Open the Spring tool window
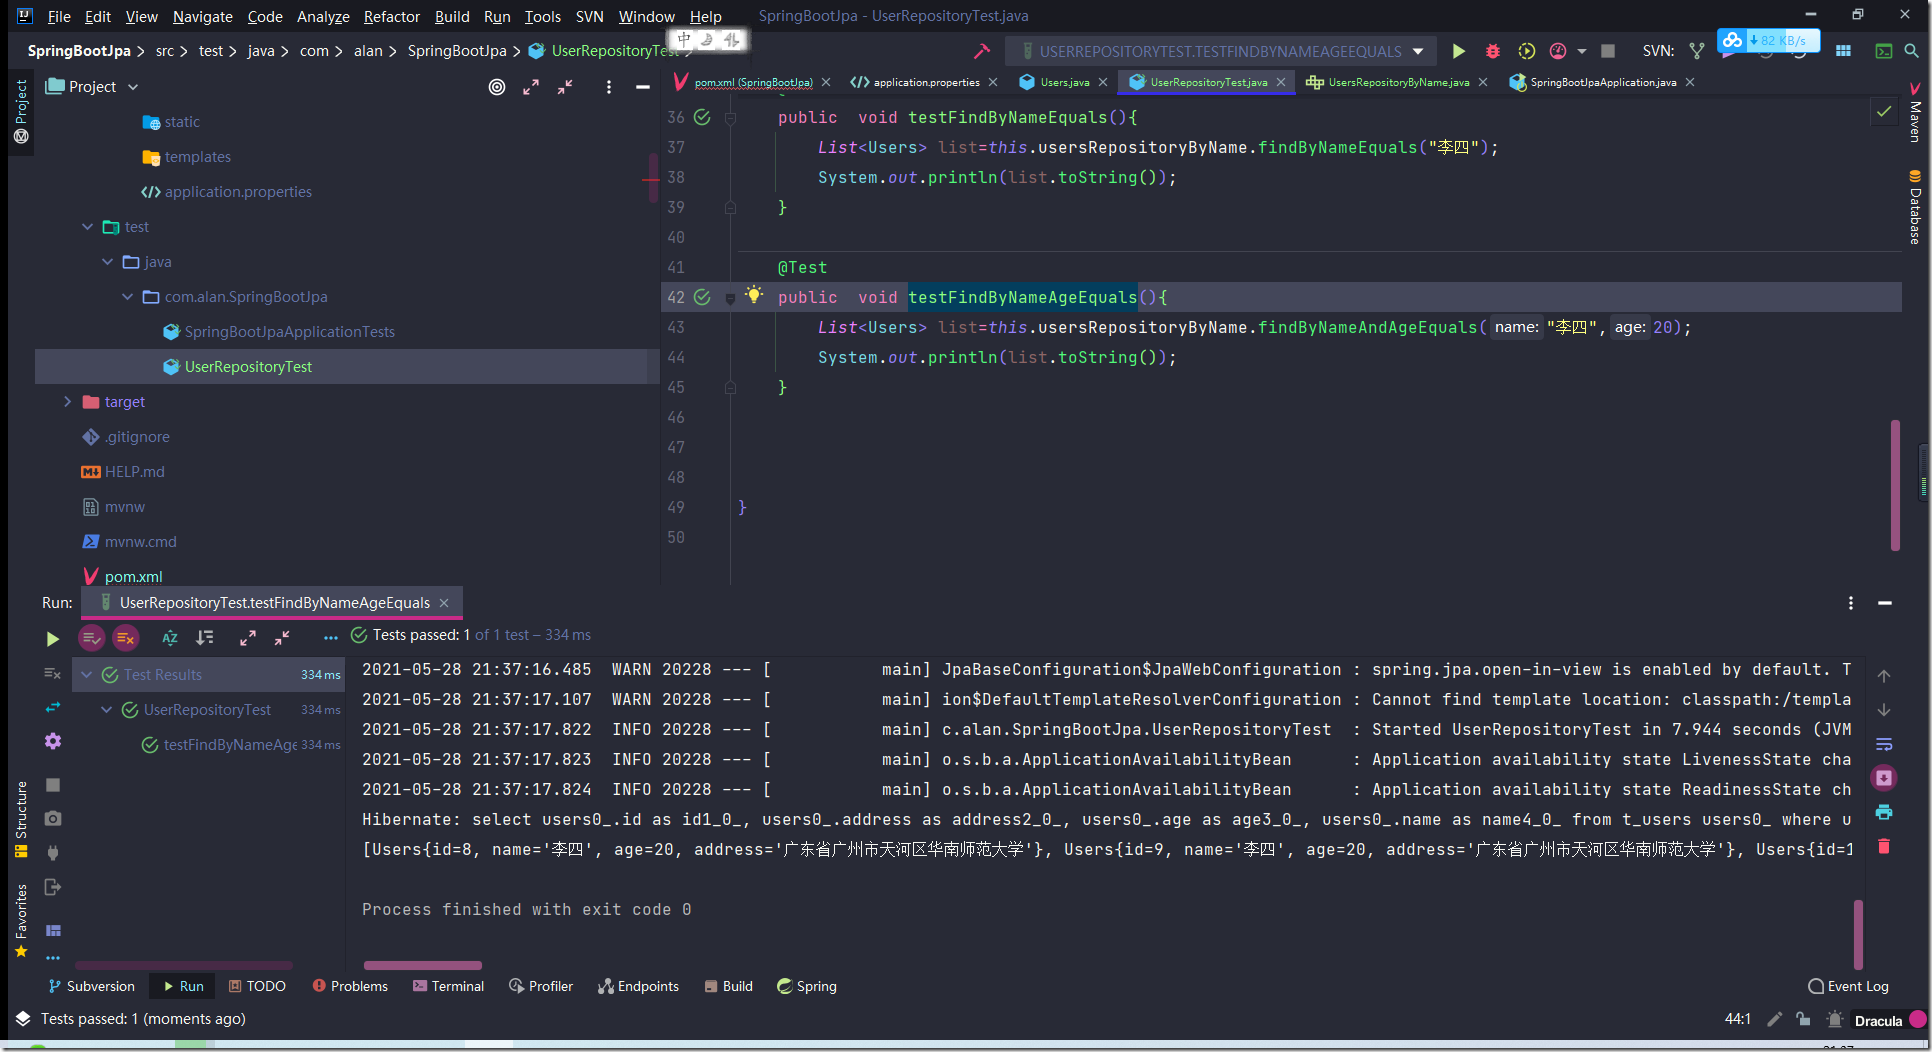1932x1052 pixels. click(x=807, y=986)
